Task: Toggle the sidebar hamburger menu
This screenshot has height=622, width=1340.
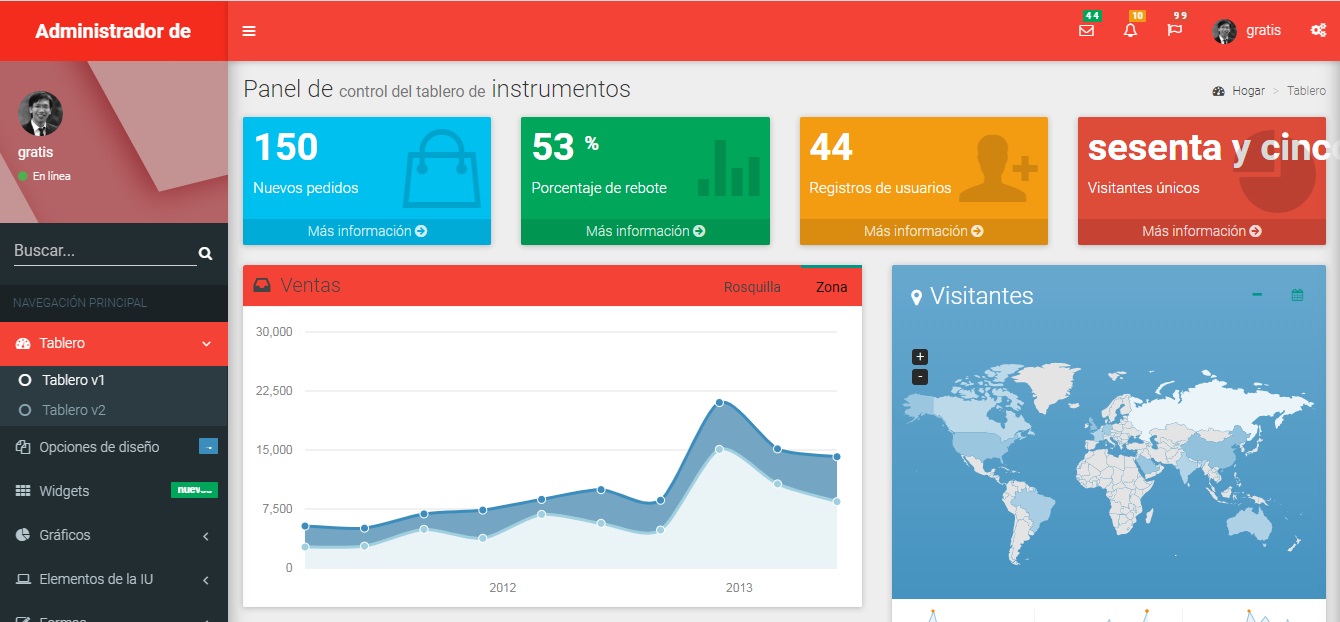Action: [x=249, y=31]
